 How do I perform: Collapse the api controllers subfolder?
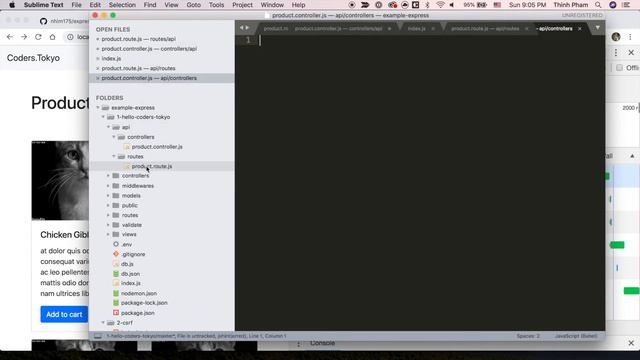pos(114,137)
